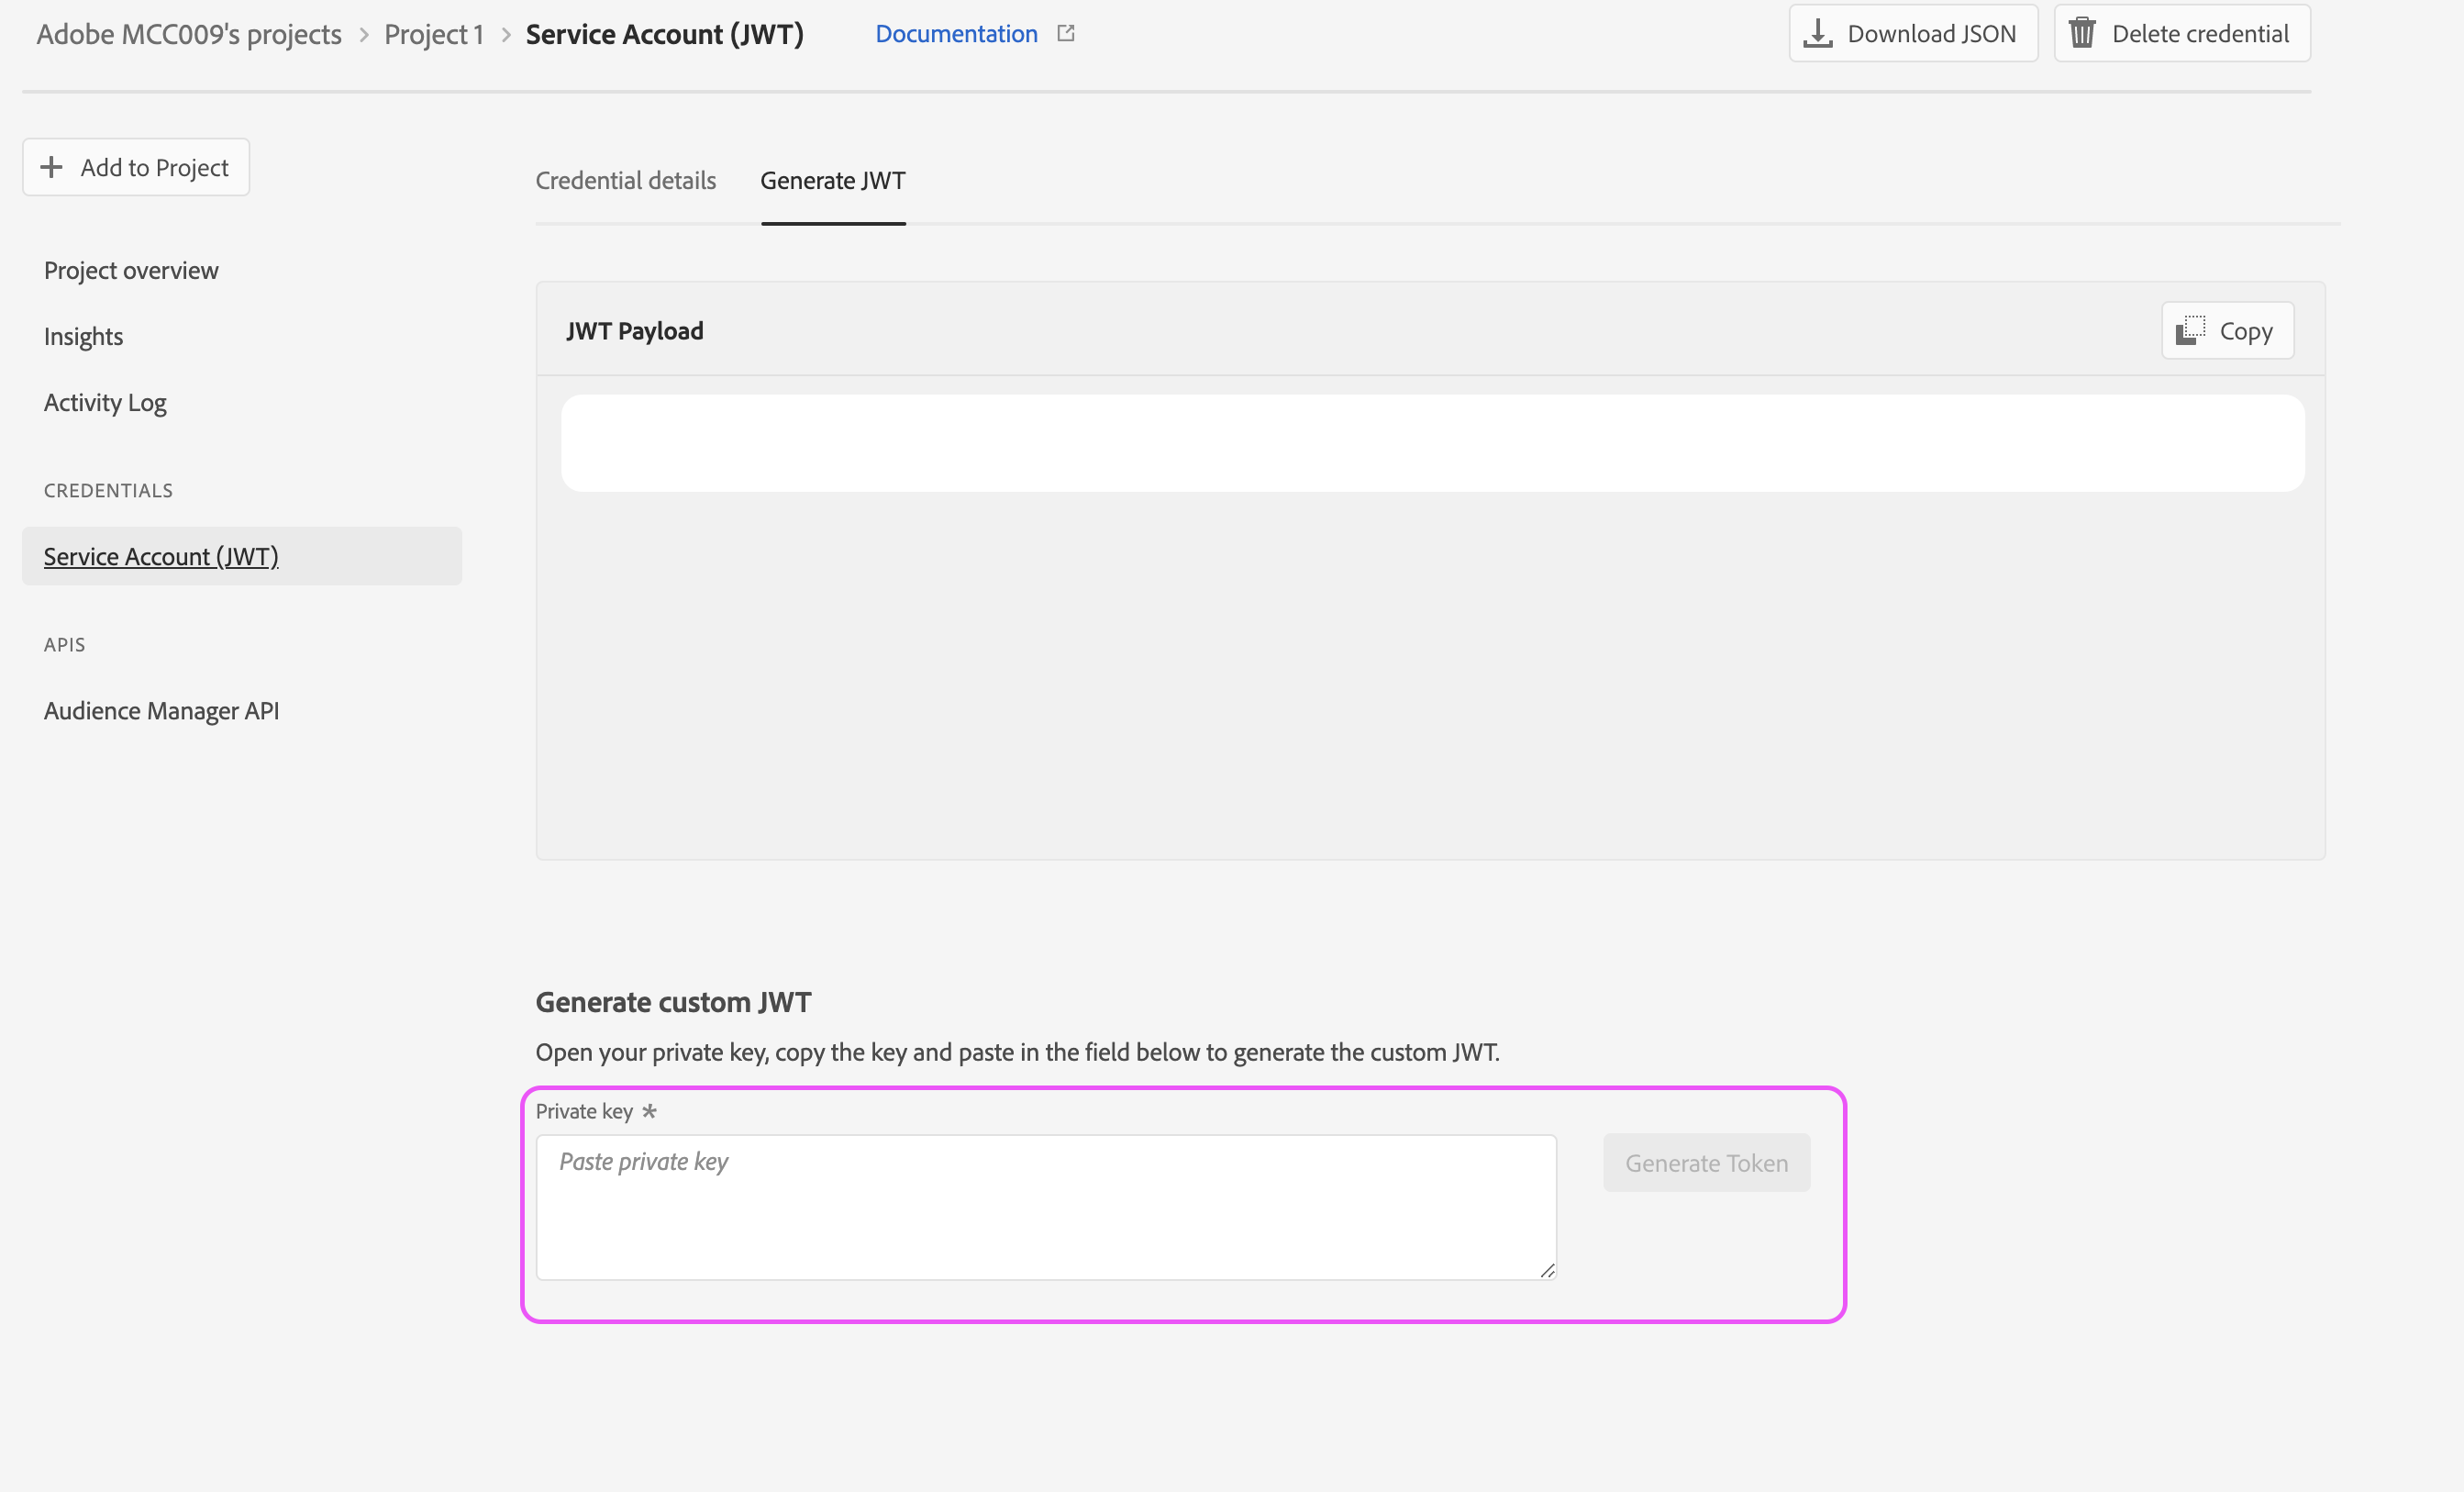Click the Service Account (JWT) breadcrumb title
The width and height of the screenshot is (2464, 1492).
tap(664, 34)
